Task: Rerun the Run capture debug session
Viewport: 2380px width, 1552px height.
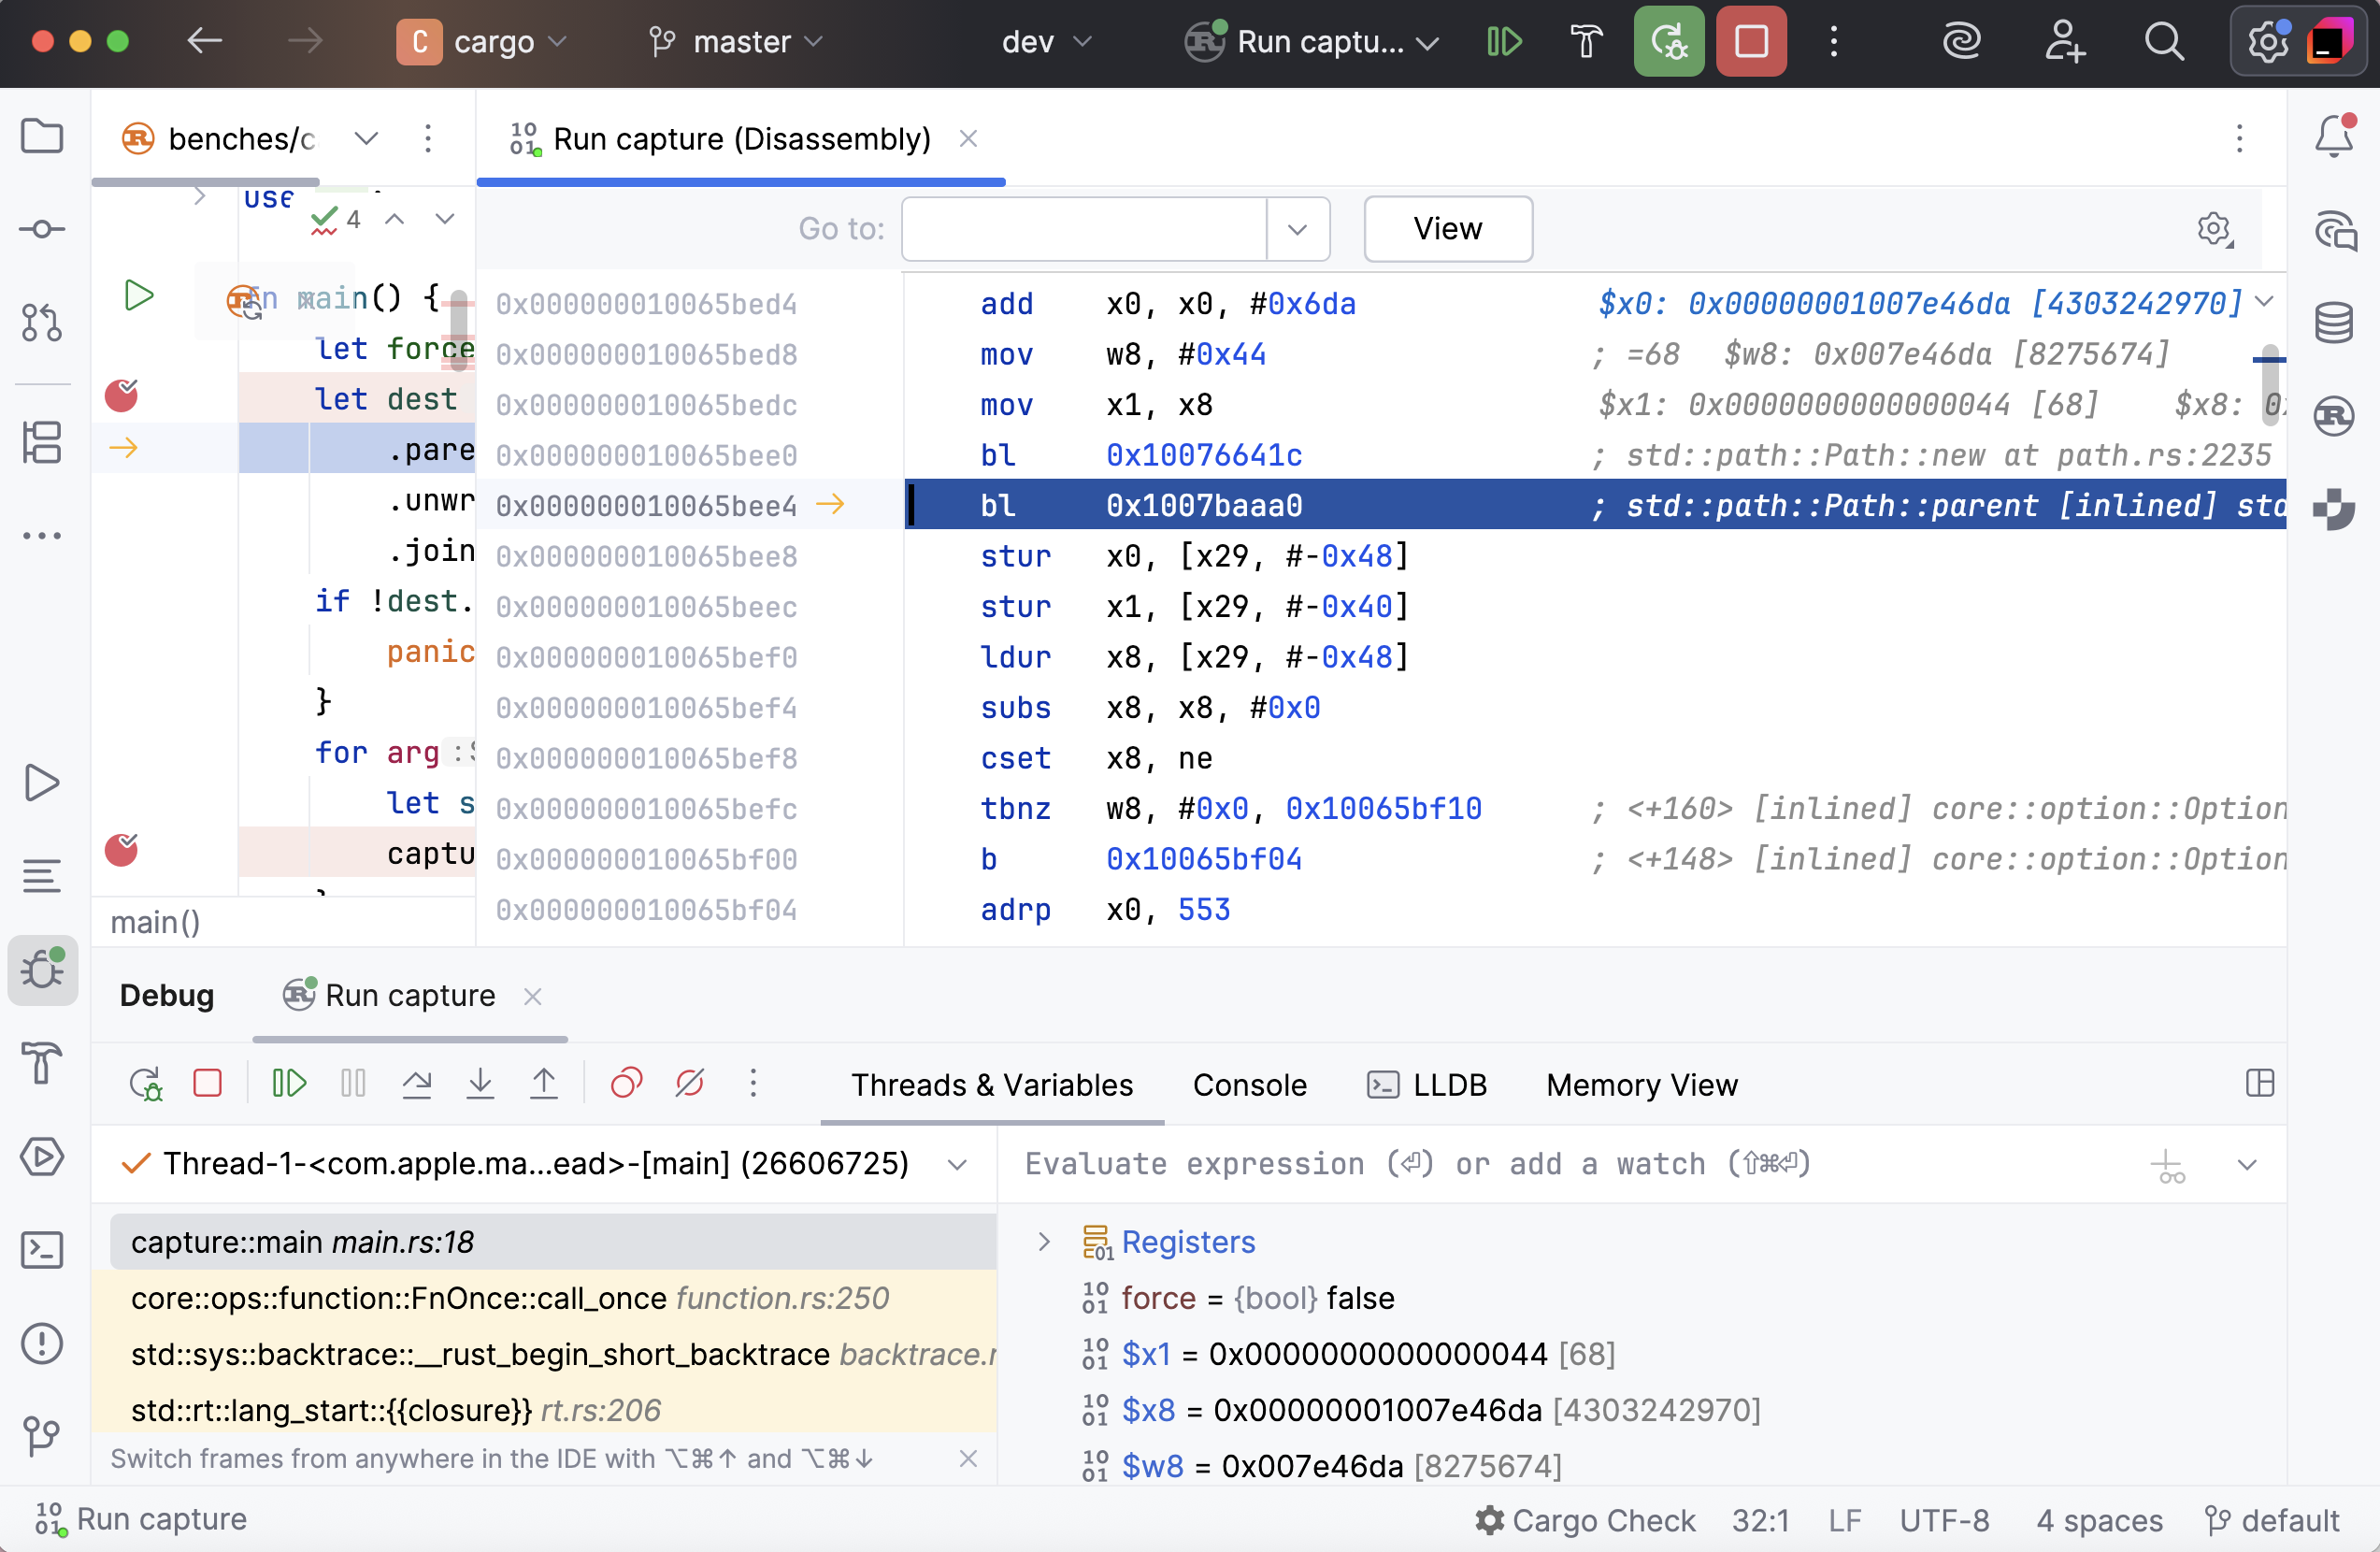Action: click(147, 1082)
